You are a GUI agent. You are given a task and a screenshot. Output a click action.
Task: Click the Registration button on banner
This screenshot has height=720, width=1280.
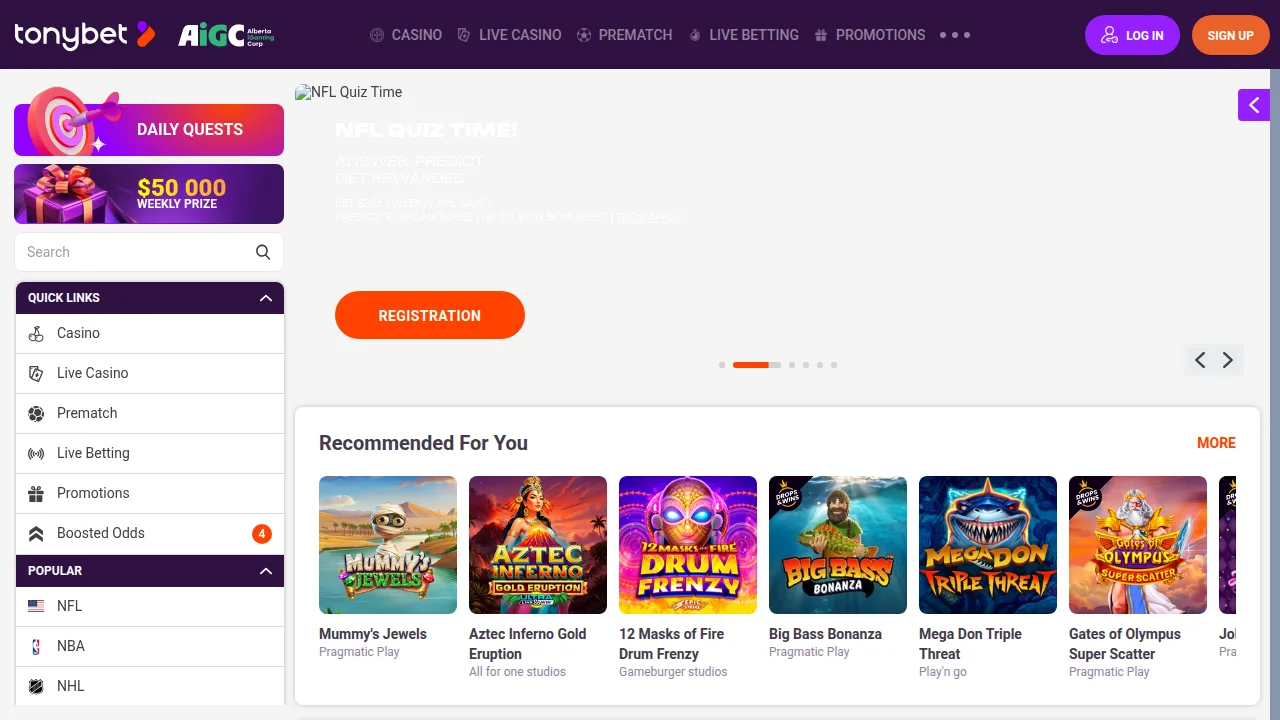(x=430, y=315)
